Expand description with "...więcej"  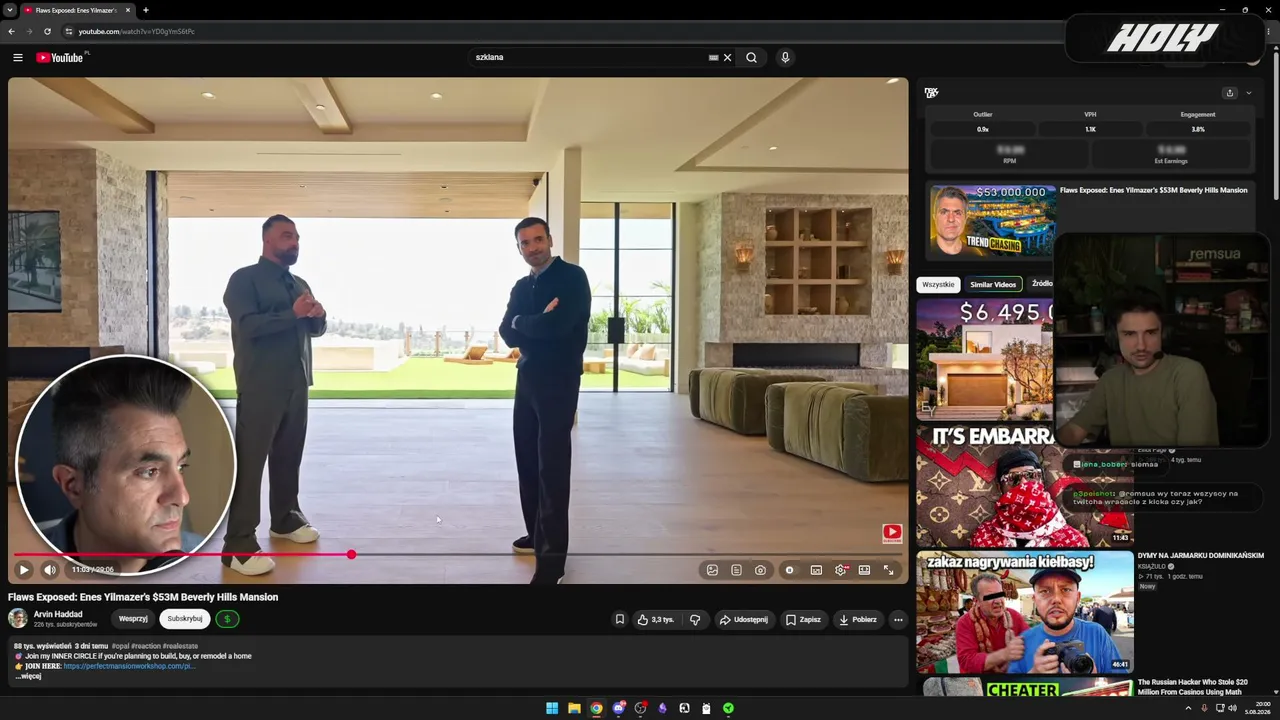(x=28, y=676)
